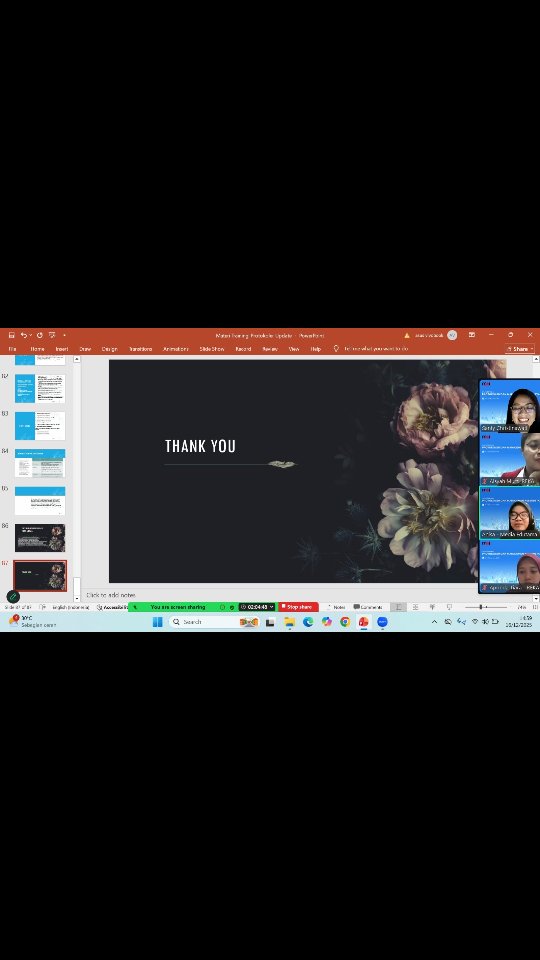
Task: Toggle the Comments pane button in status bar
Action: coord(368,607)
